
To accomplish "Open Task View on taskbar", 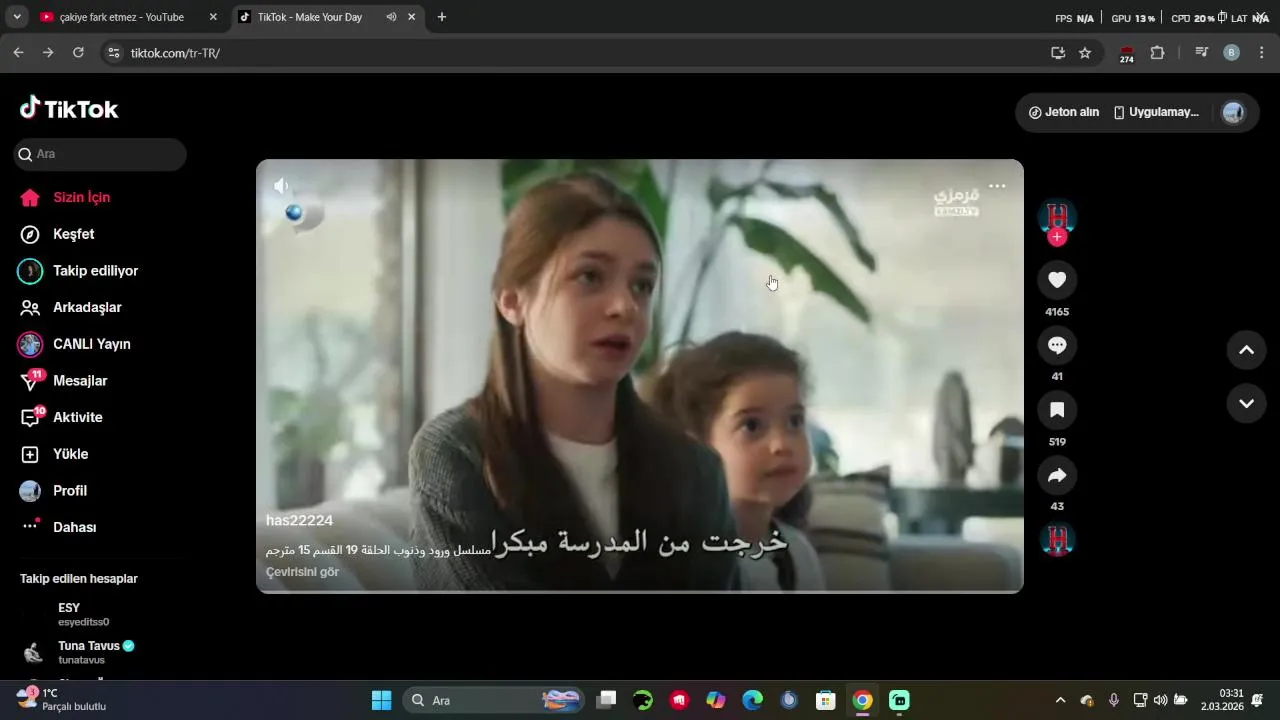I will click(606, 700).
